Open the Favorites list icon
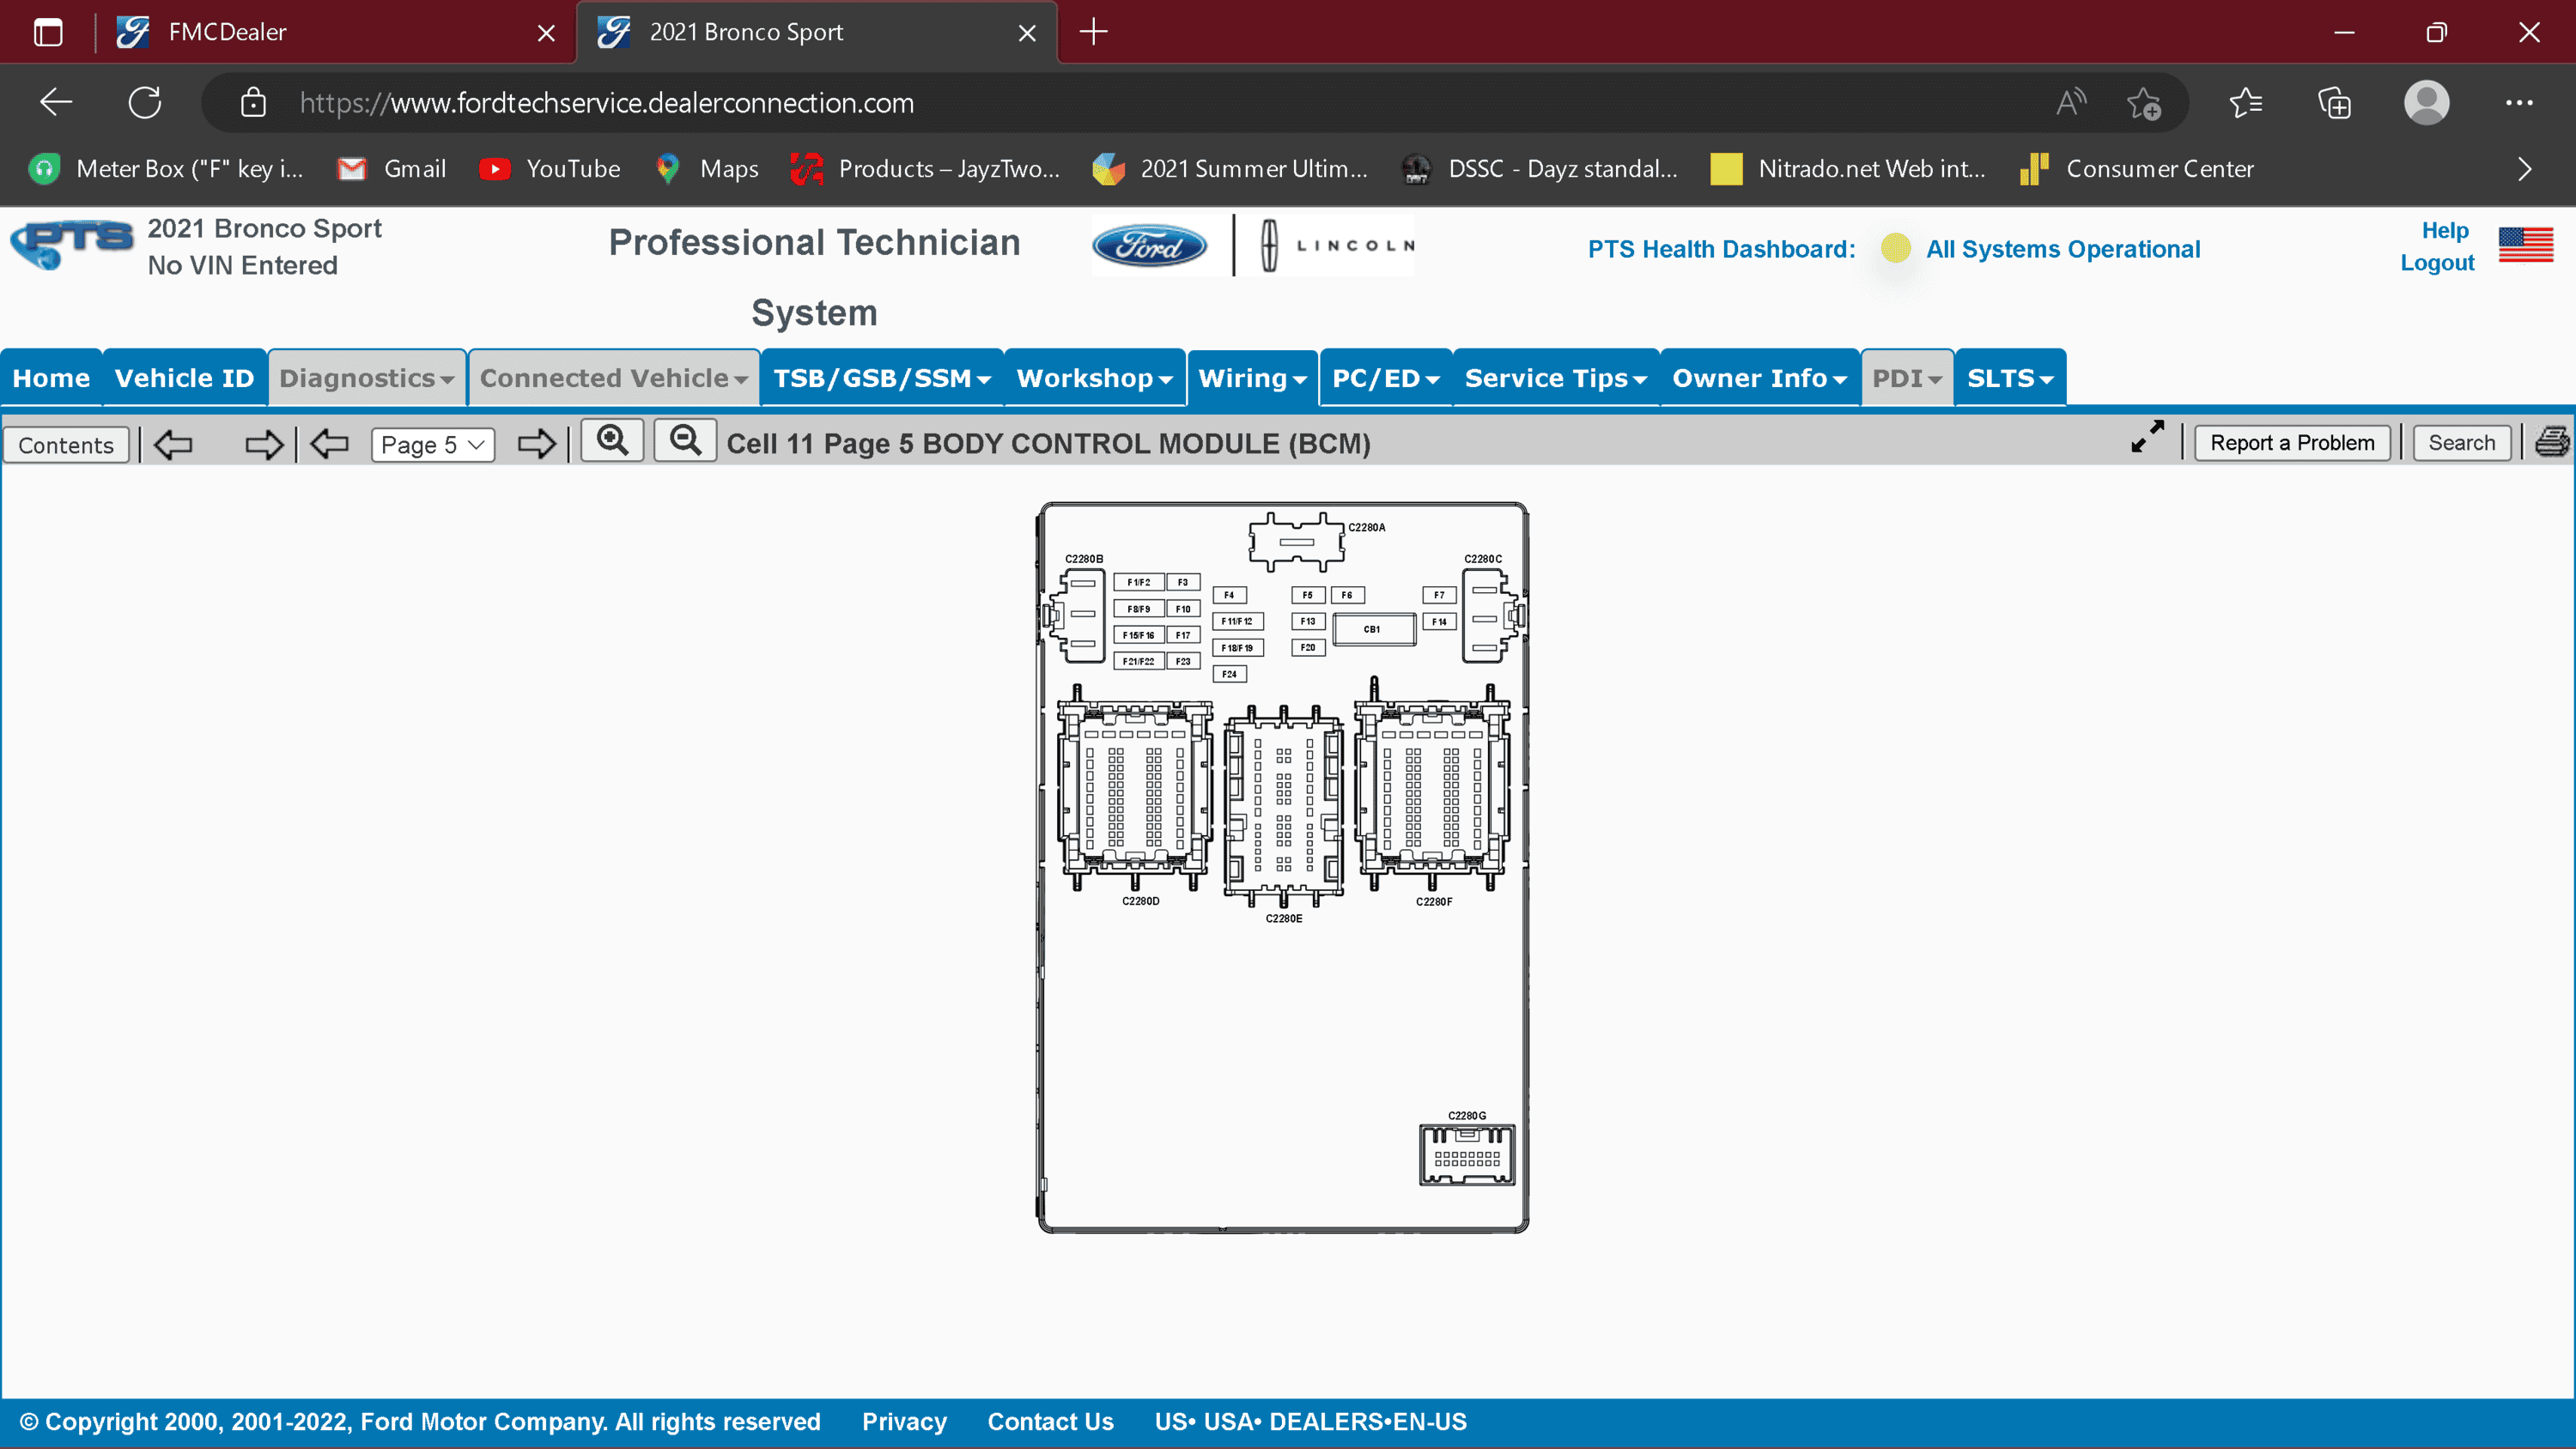This screenshot has width=2576, height=1449. pos(2246,102)
